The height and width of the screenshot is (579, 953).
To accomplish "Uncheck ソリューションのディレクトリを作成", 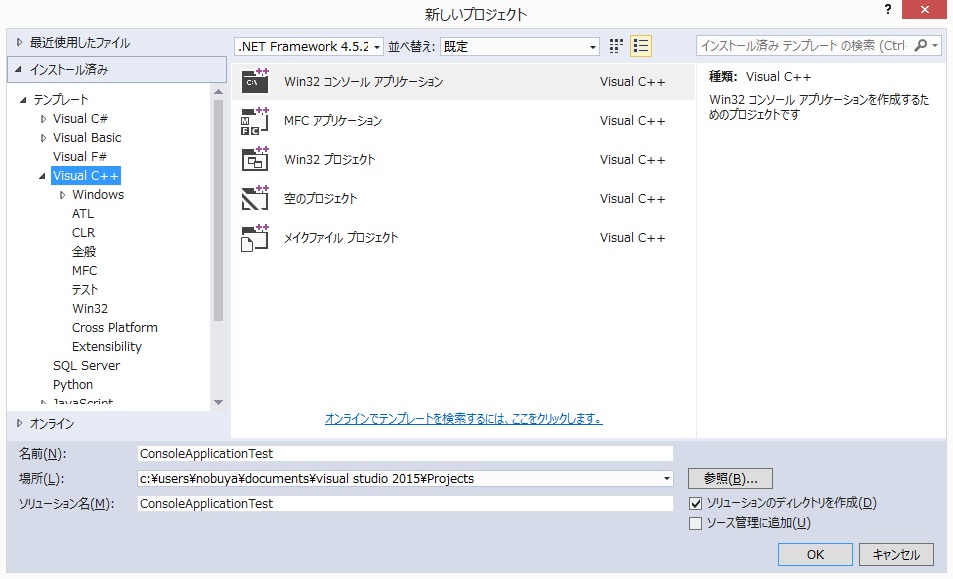I will pos(696,503).
